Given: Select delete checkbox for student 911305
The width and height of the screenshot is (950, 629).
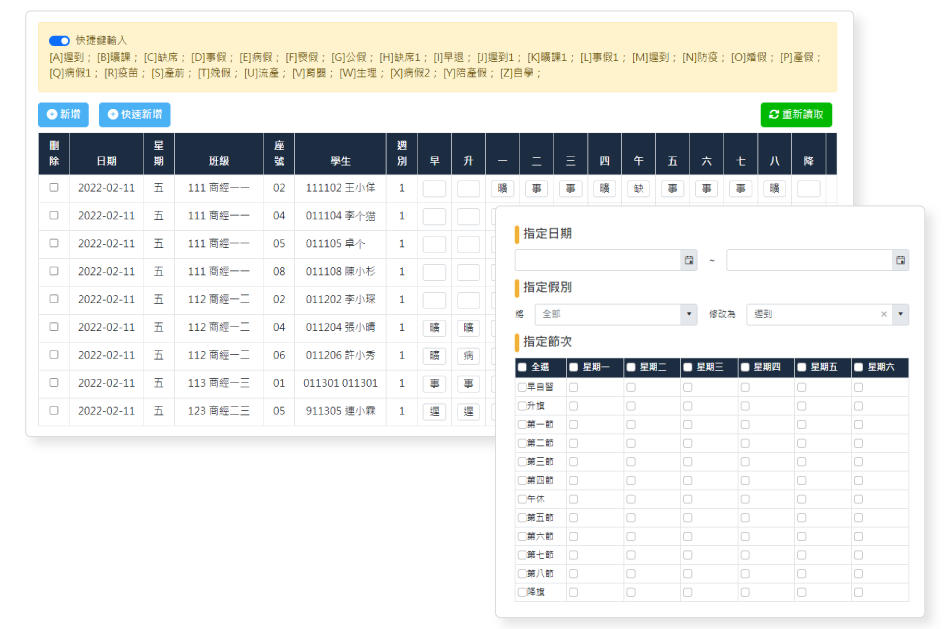Looking at the screenshot, I should coord(54,411).
